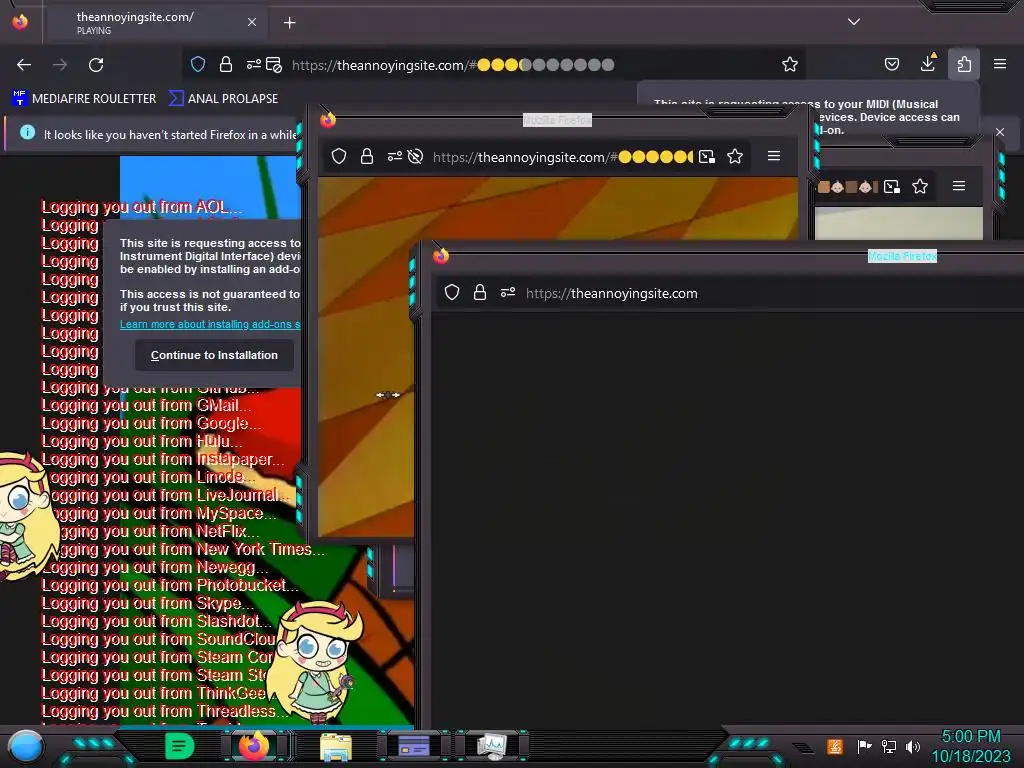Click the network icon in the system tray
Viewport: 1024px width, 768px height.
click(x=889, y=746)
